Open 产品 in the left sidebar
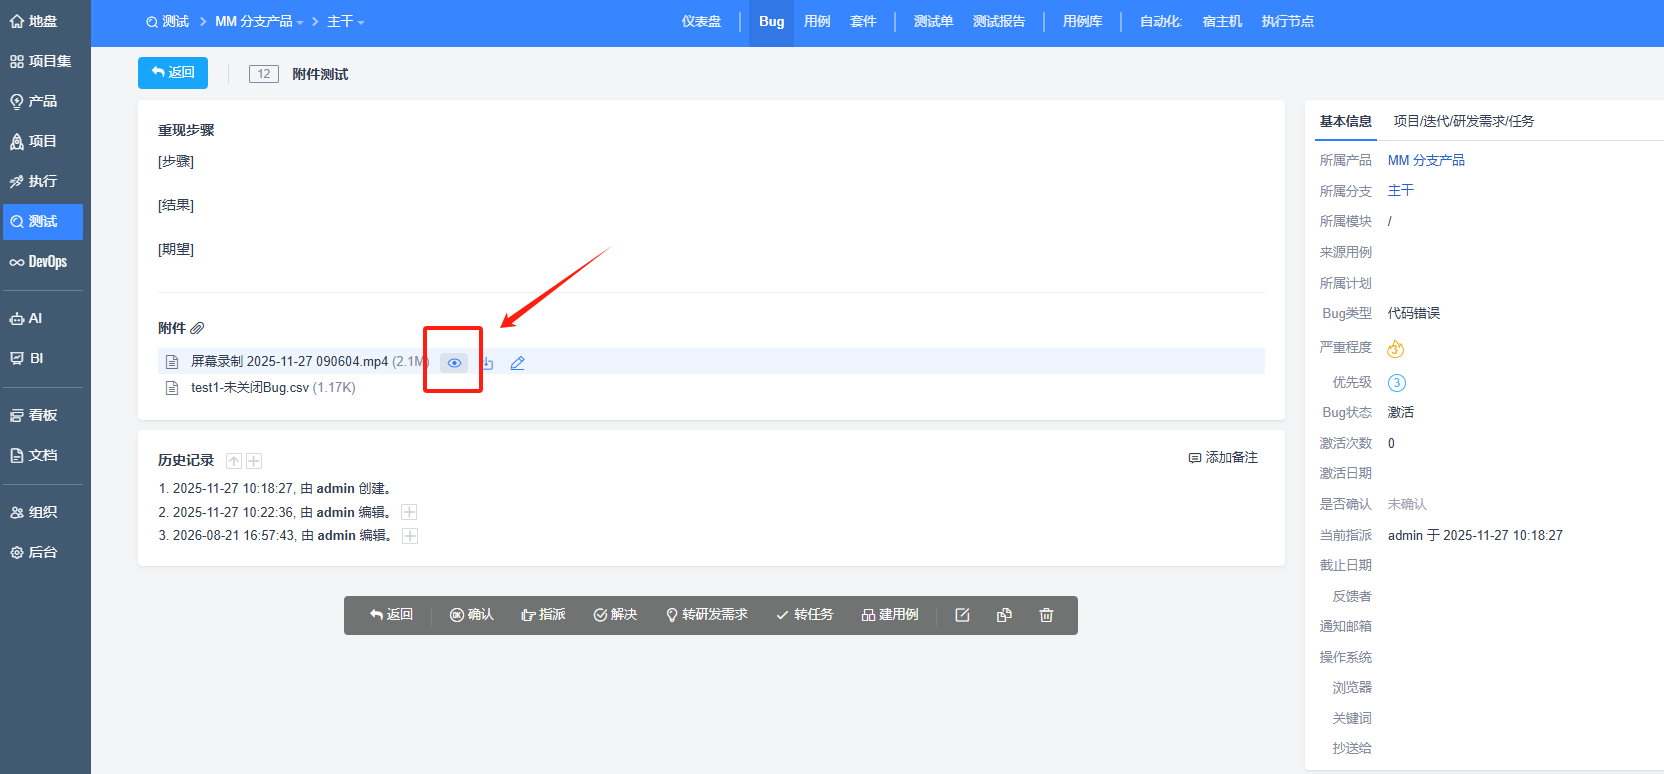Image resolution: width=1664 pixels, height=774 pixels. click(34, 101)
